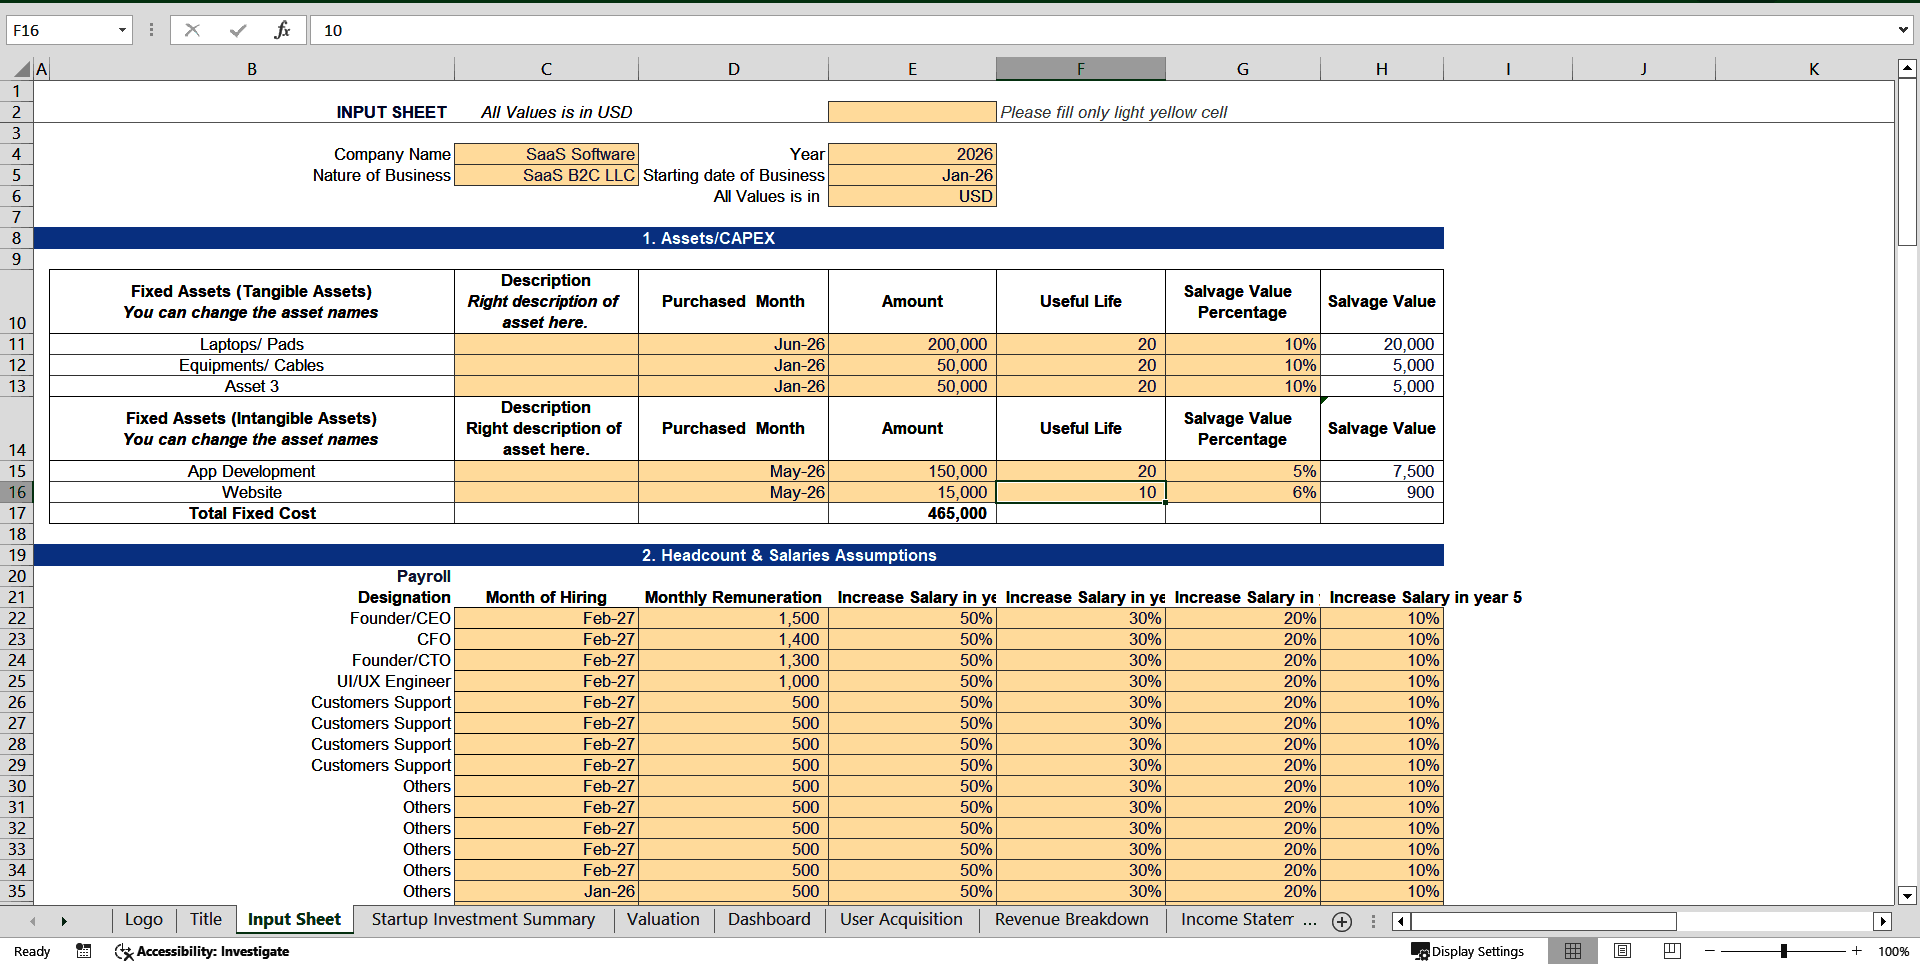Select App Development amount 150,000
The height and width of the screenshot is (966, 1920).
coord(912,471)
